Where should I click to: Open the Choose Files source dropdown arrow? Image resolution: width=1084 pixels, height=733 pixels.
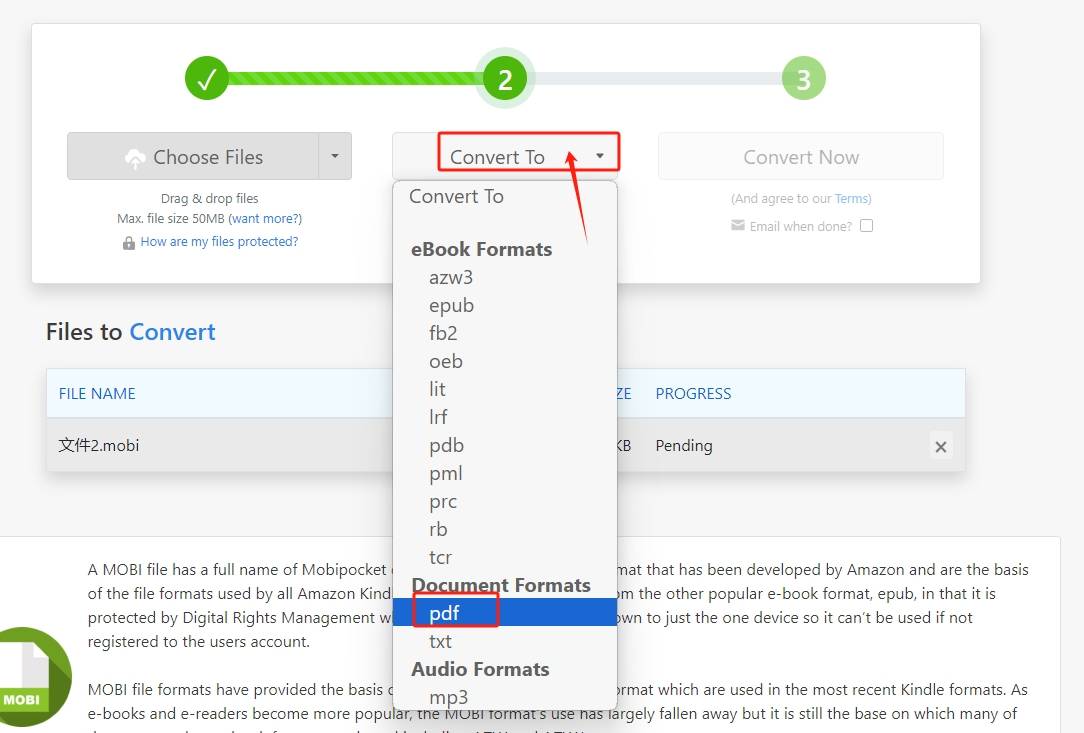click(335, 157)
